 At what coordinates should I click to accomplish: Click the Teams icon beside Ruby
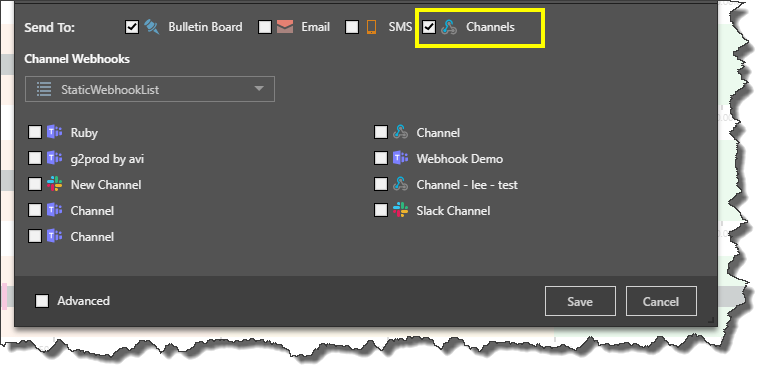tap(54, 132)
